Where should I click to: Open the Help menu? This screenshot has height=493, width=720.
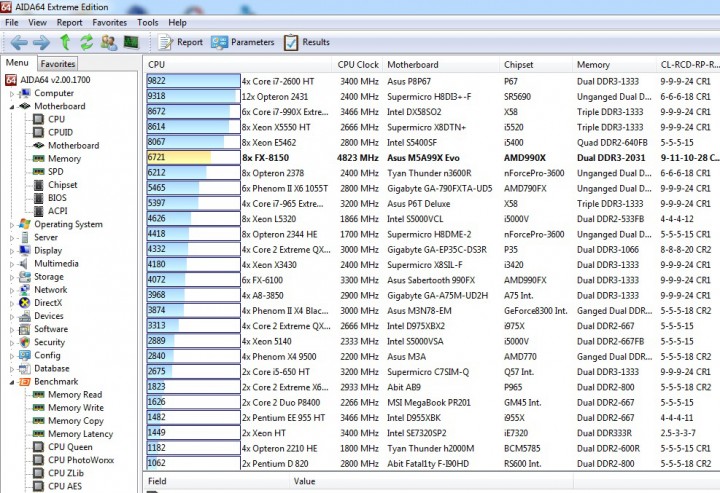click(x=177, y=22)
